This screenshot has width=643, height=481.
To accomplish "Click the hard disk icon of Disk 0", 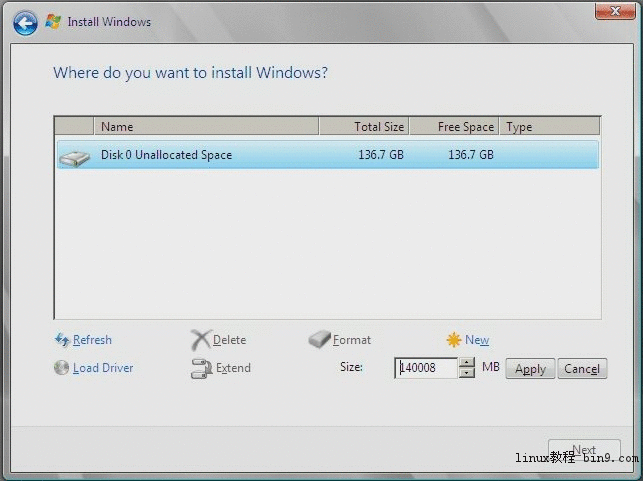I will (x=74, y=158).
